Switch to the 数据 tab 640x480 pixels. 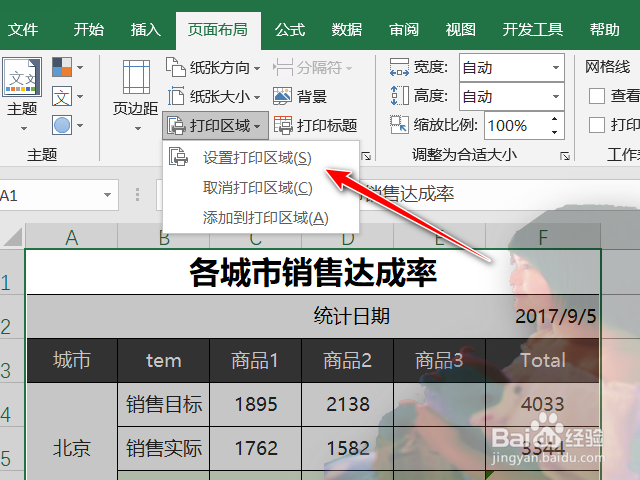[347, 30]
